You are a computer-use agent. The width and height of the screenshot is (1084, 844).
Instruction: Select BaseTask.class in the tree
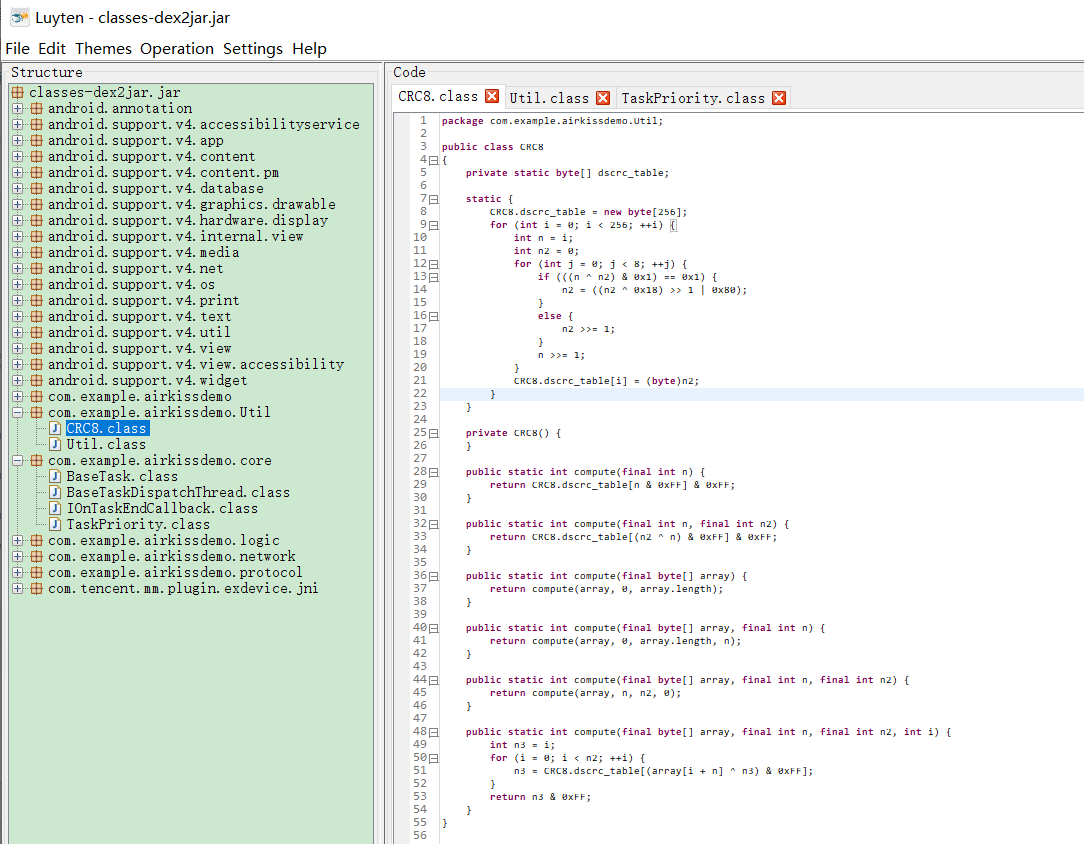[122, 476]
